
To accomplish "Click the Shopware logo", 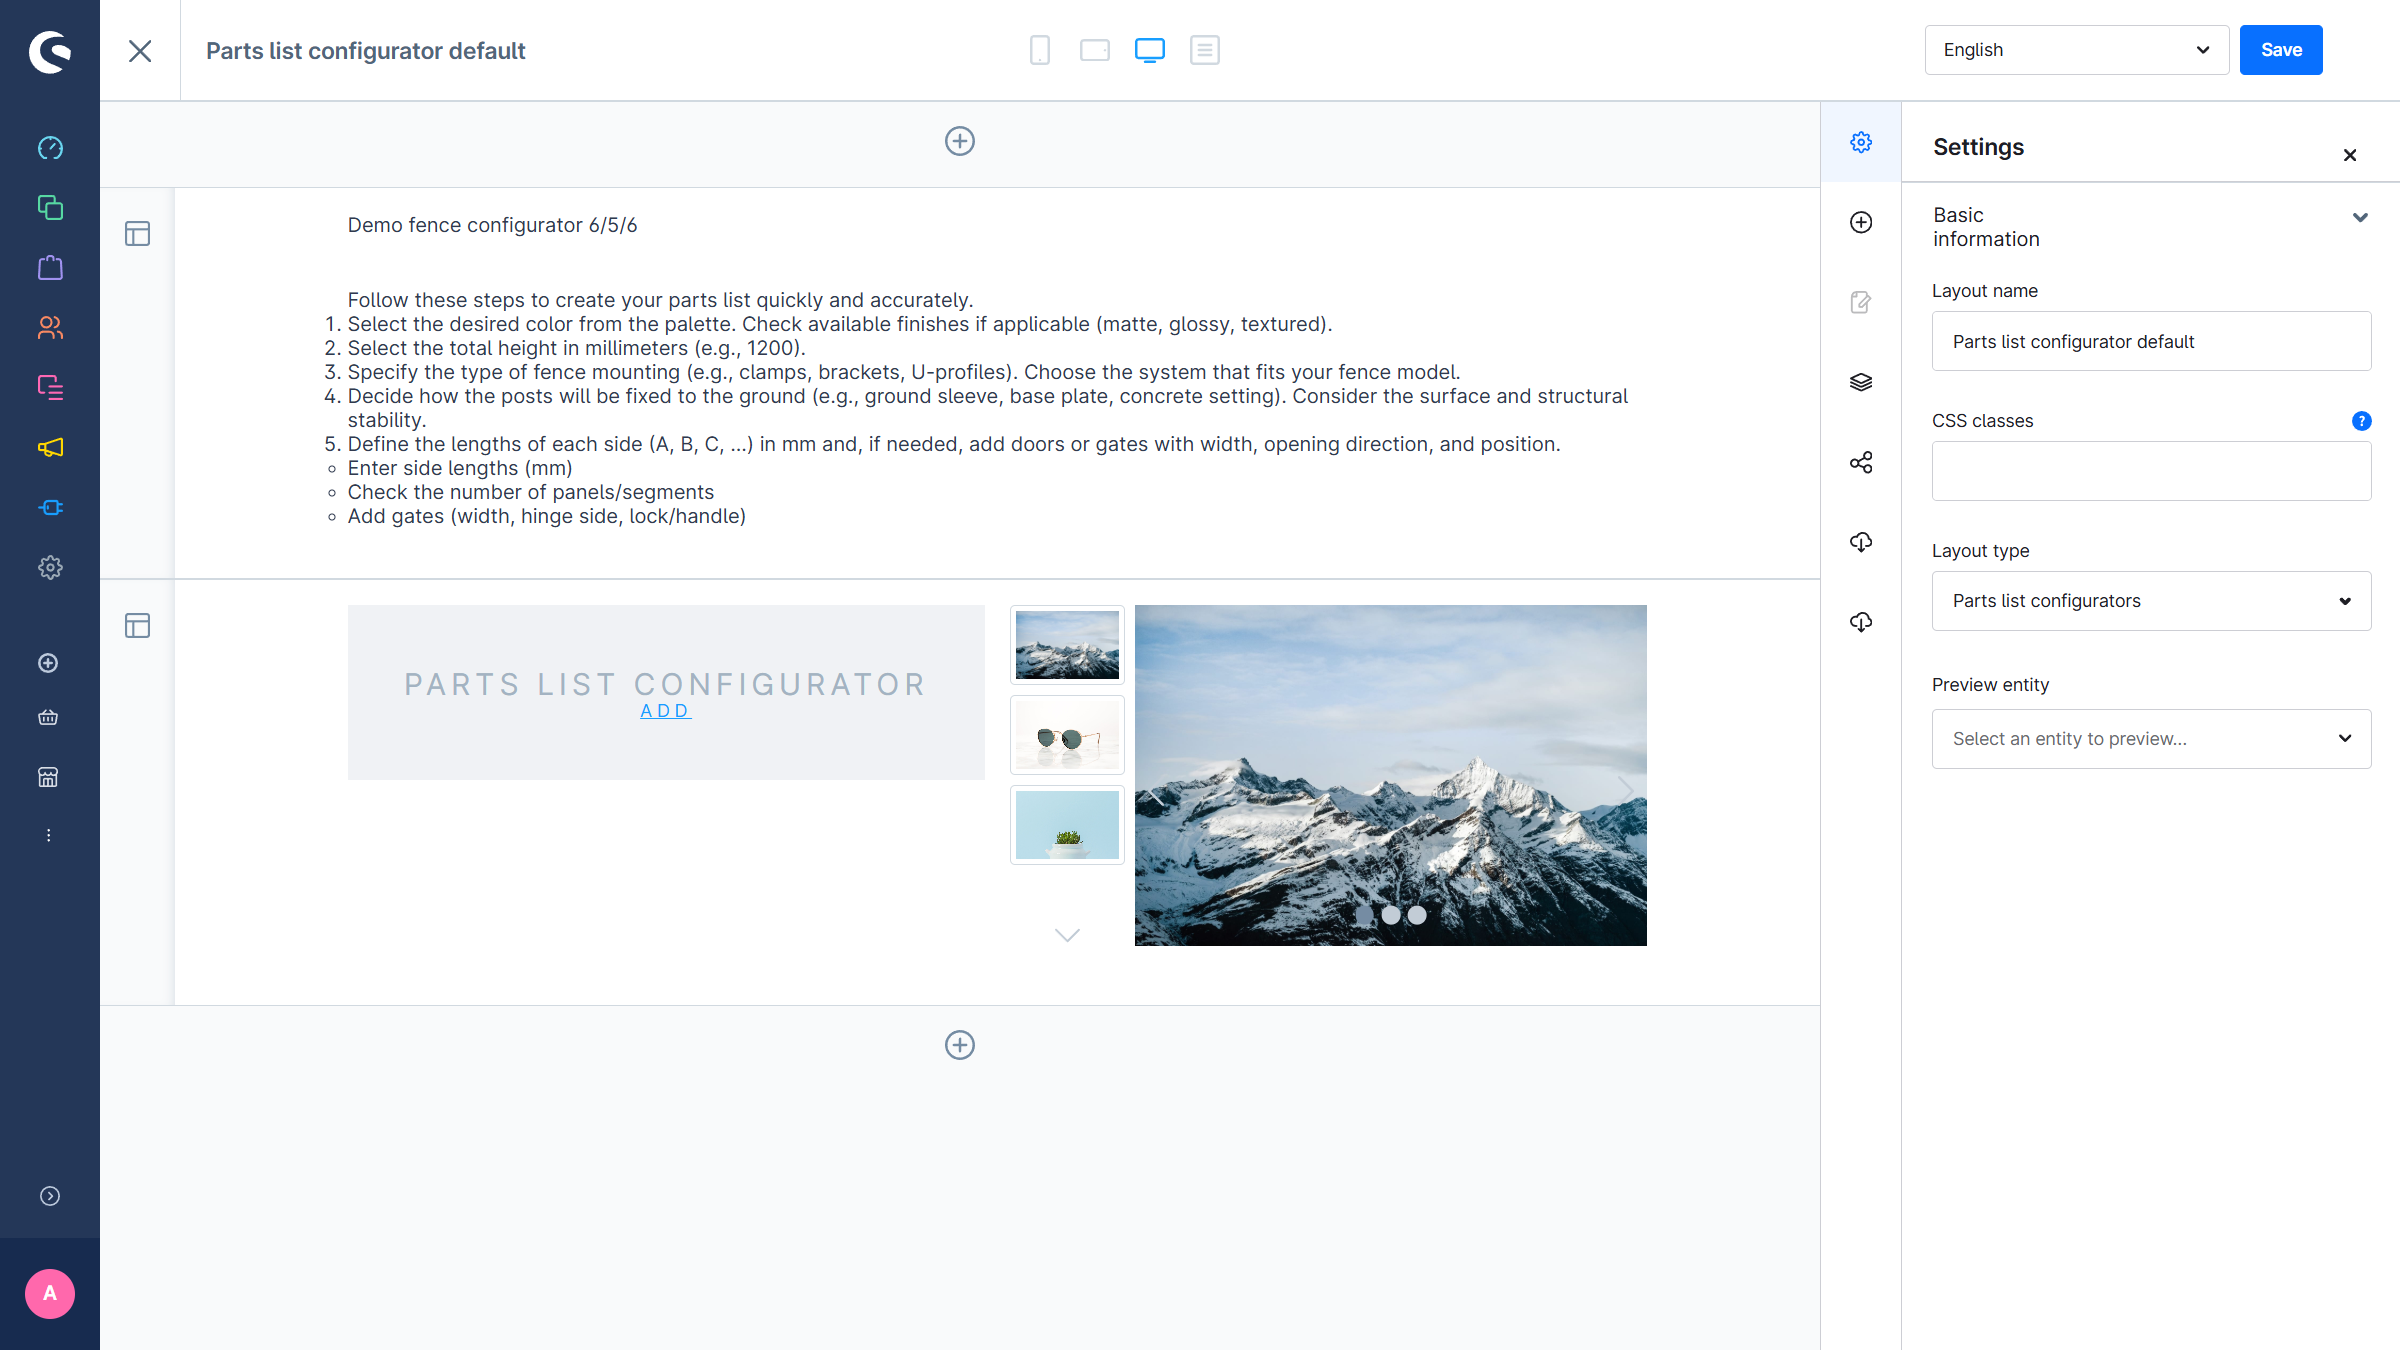I will [x=50, y=51].
